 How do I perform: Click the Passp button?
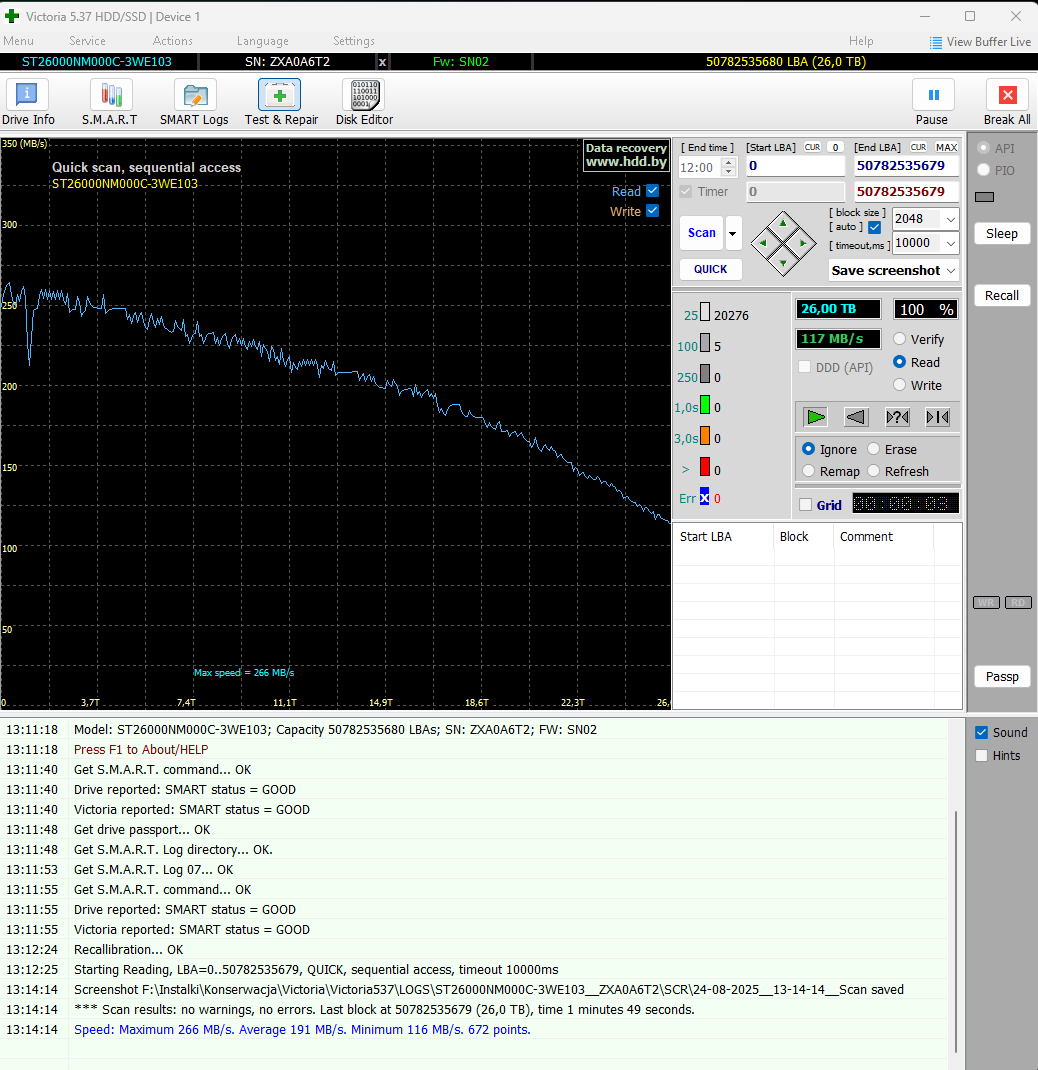coord(1001,677)
